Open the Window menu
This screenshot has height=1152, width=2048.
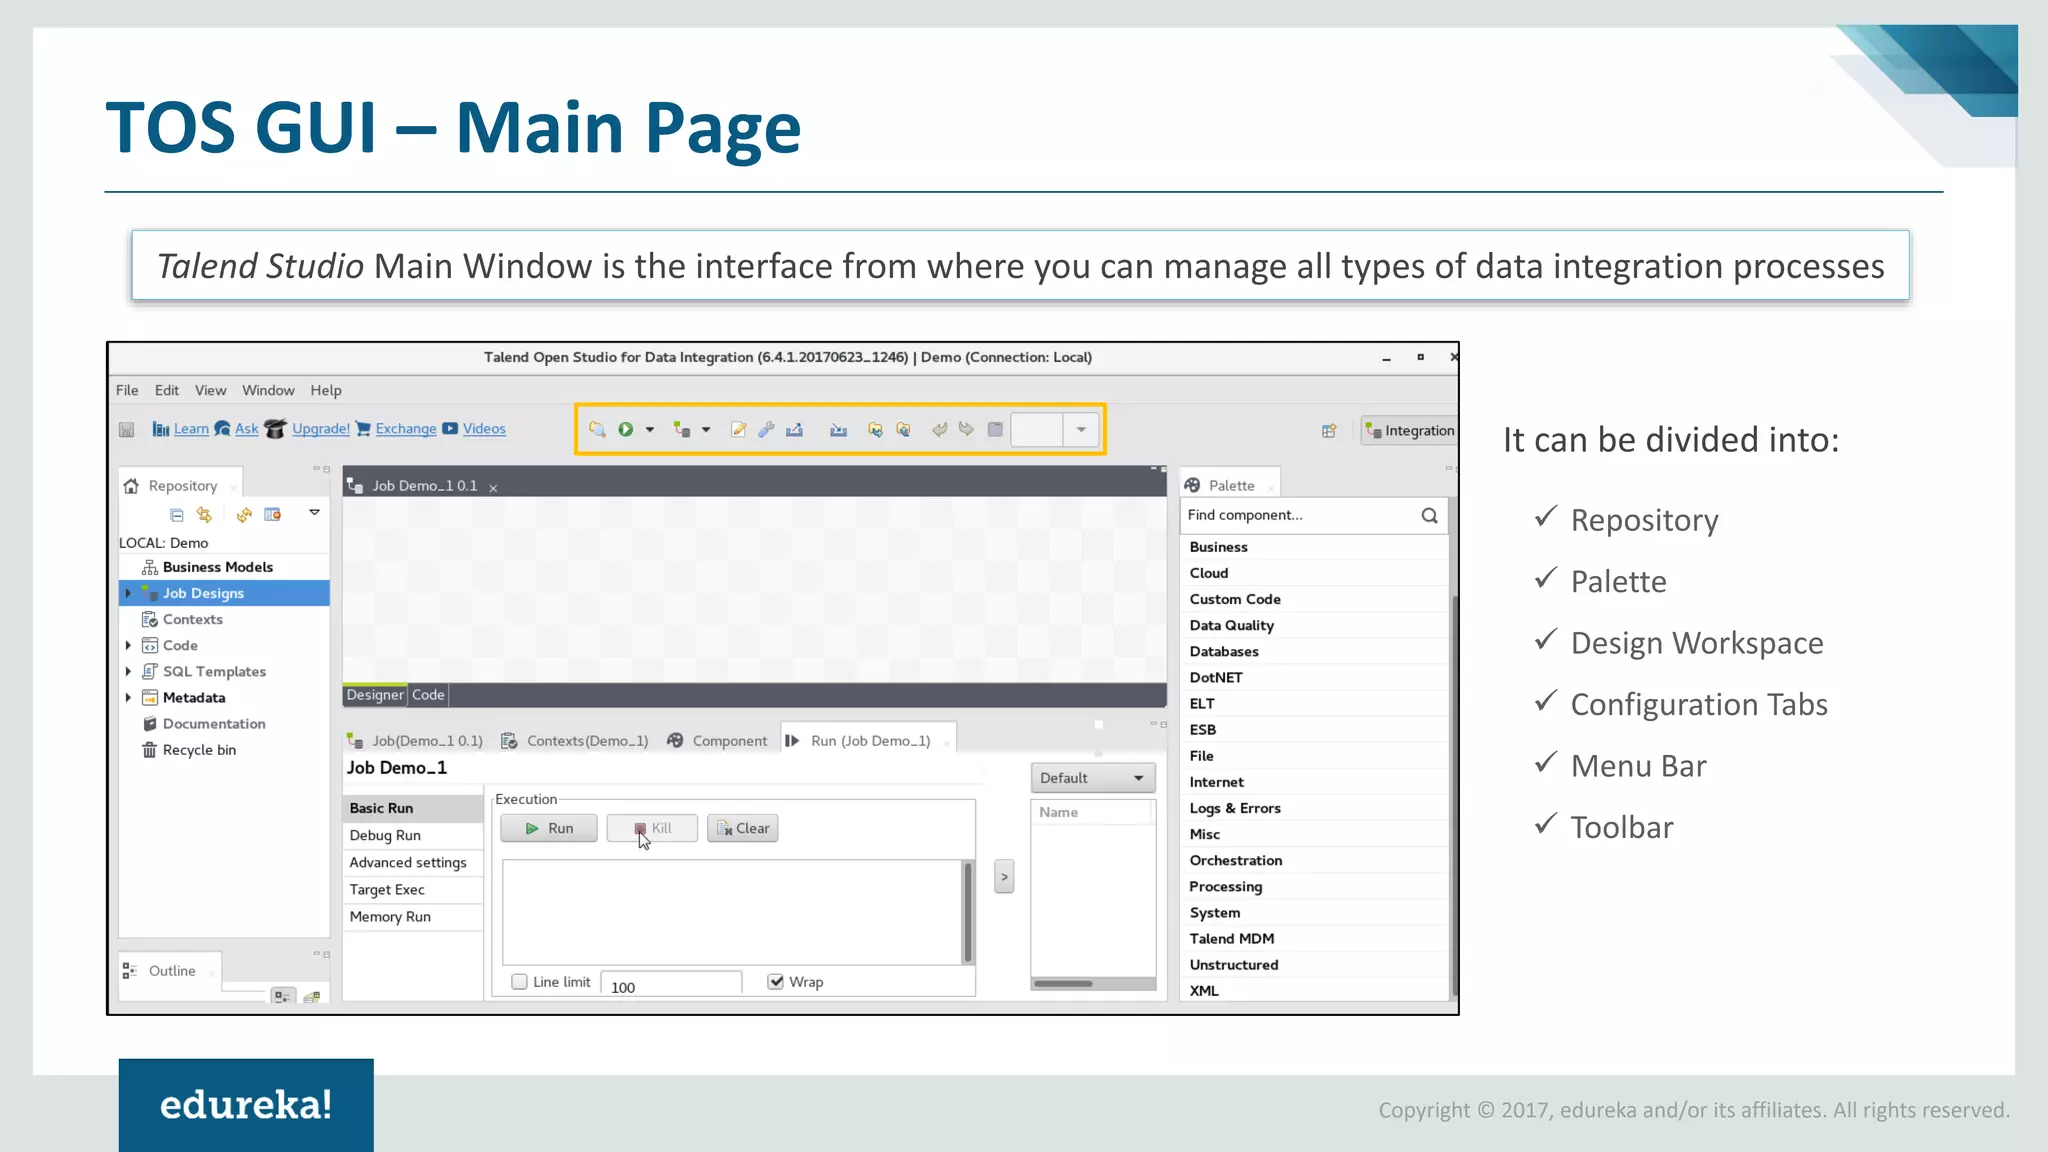(x=268, y=390)
